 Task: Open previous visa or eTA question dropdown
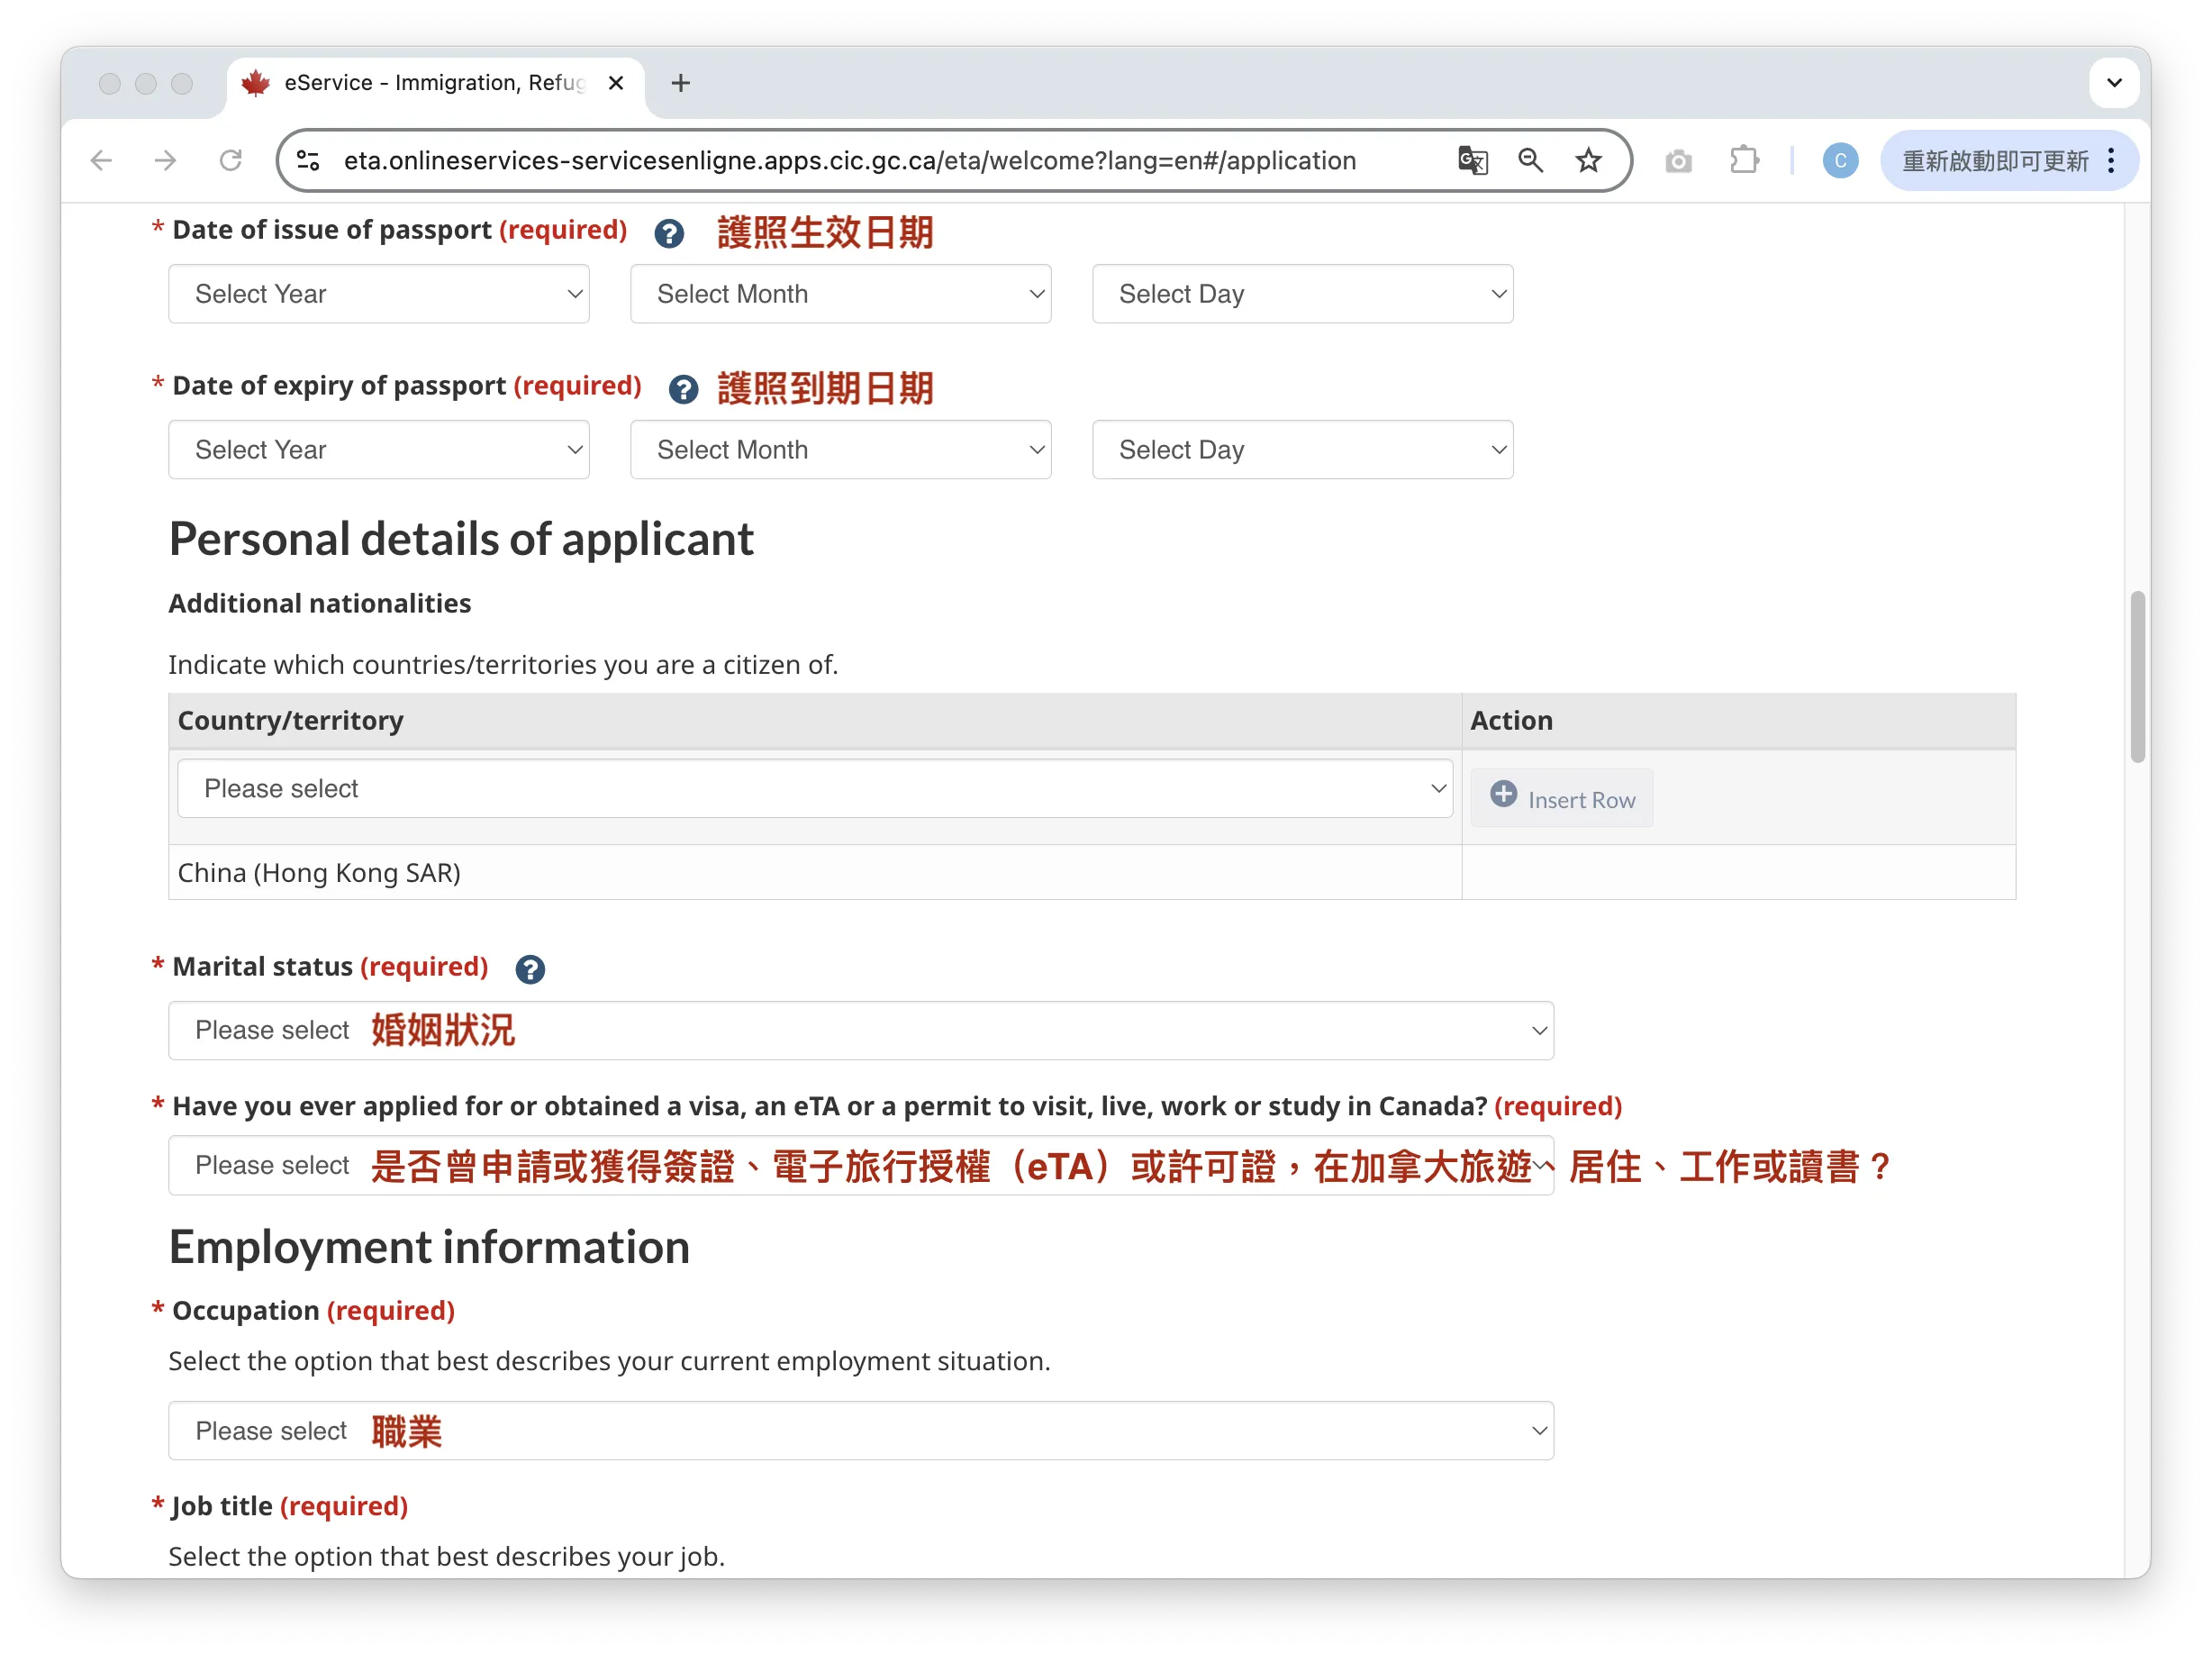861,1165
